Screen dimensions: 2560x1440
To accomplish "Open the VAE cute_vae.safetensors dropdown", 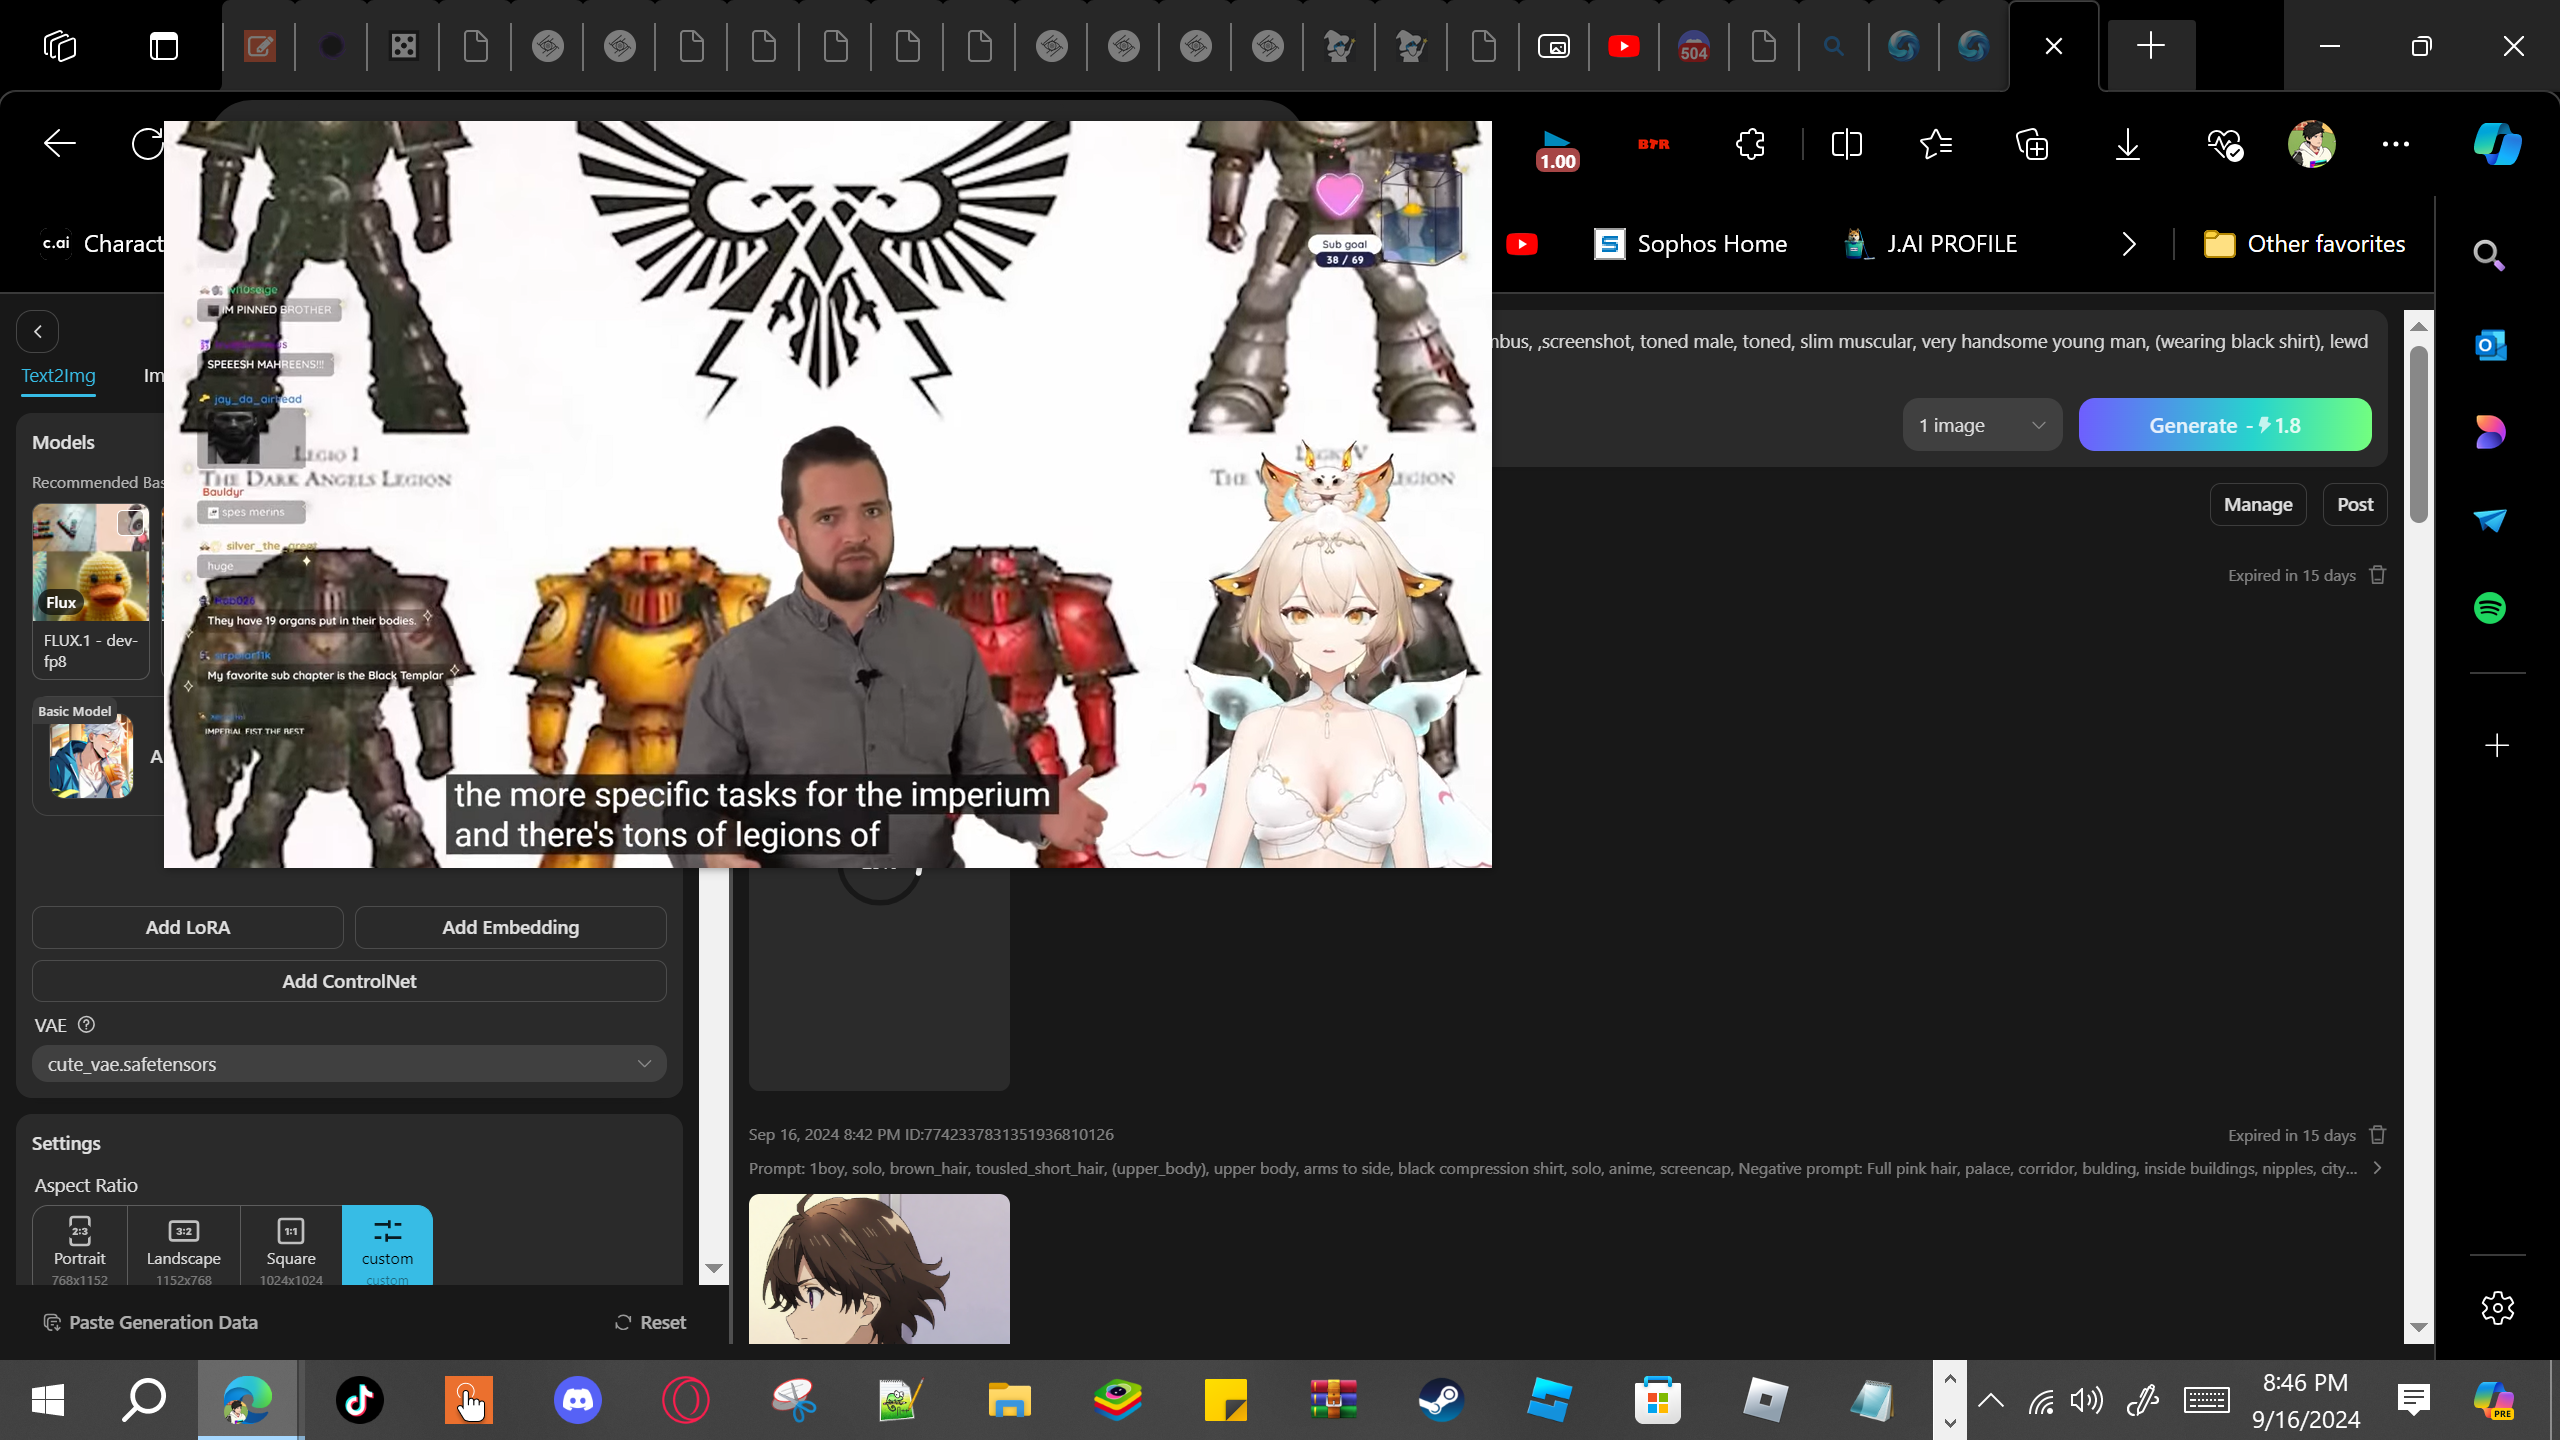I will [349, 1064].
